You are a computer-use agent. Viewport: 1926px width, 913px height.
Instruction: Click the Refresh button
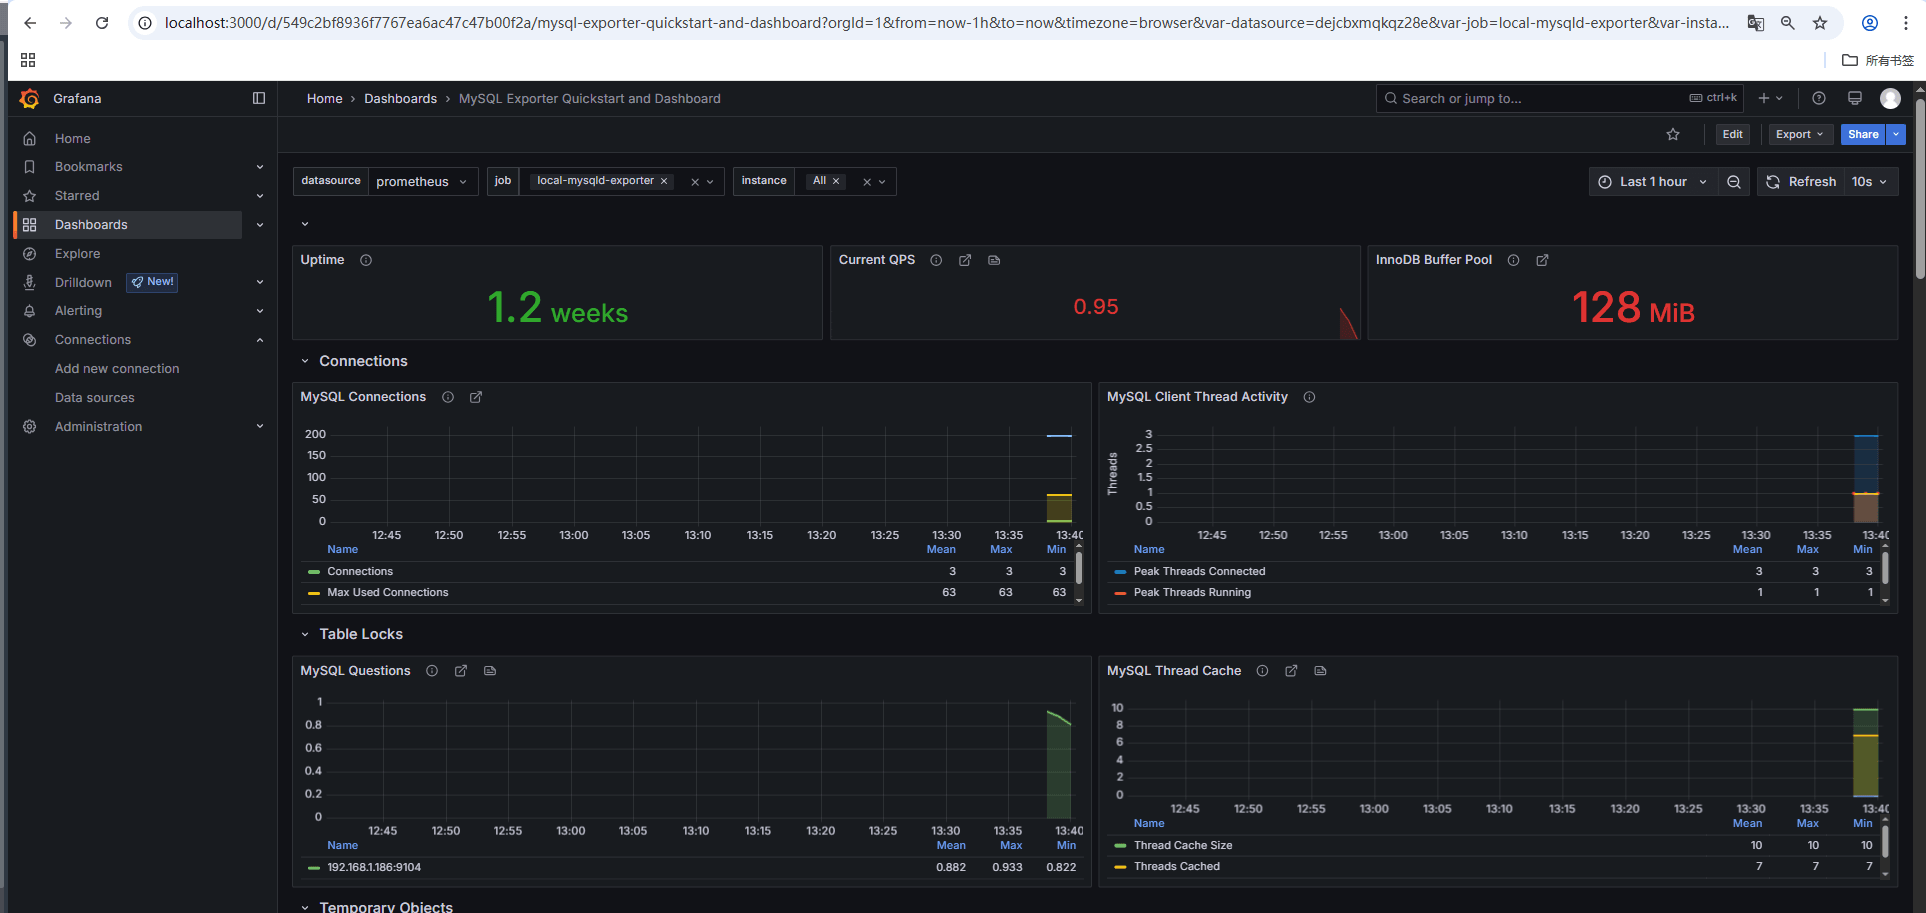(1801, 181)
